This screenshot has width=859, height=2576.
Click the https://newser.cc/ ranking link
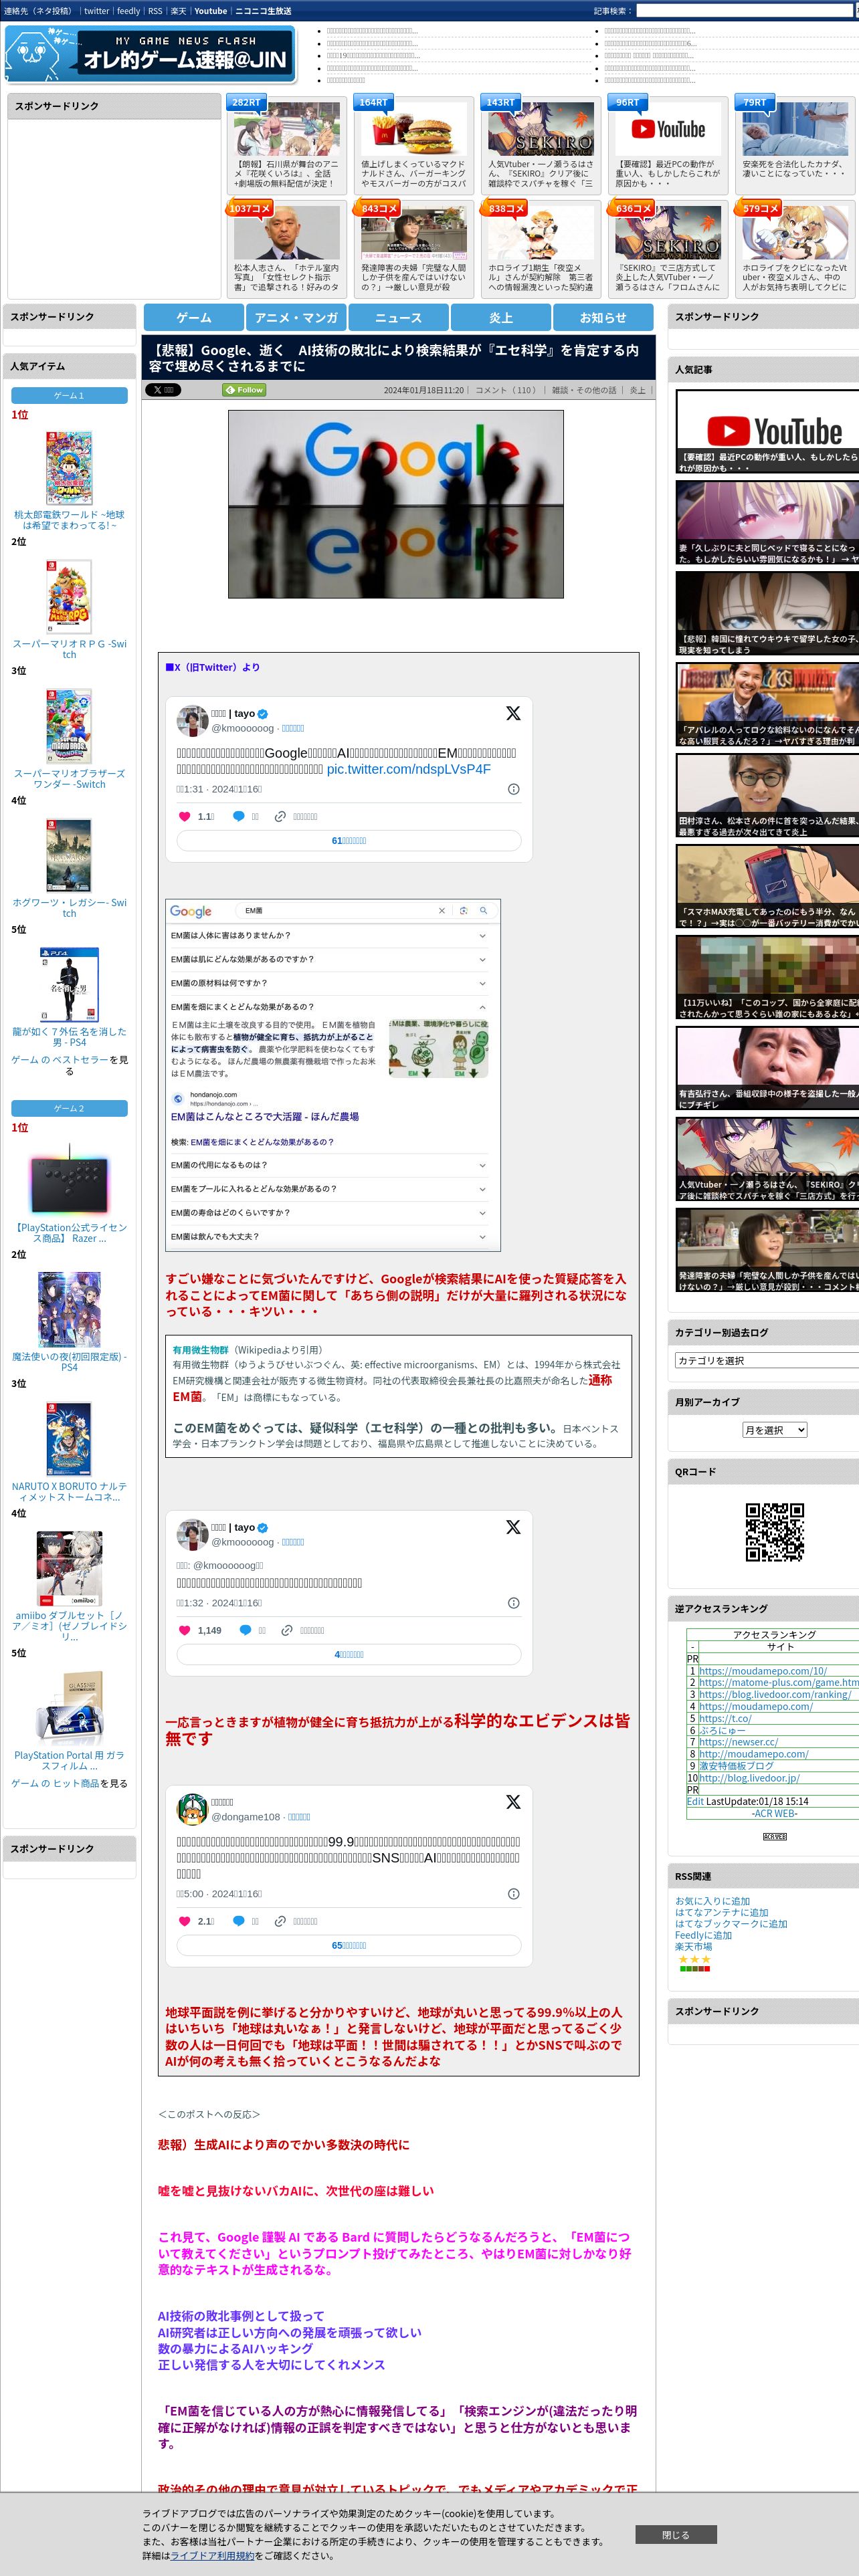[738, 1741]
